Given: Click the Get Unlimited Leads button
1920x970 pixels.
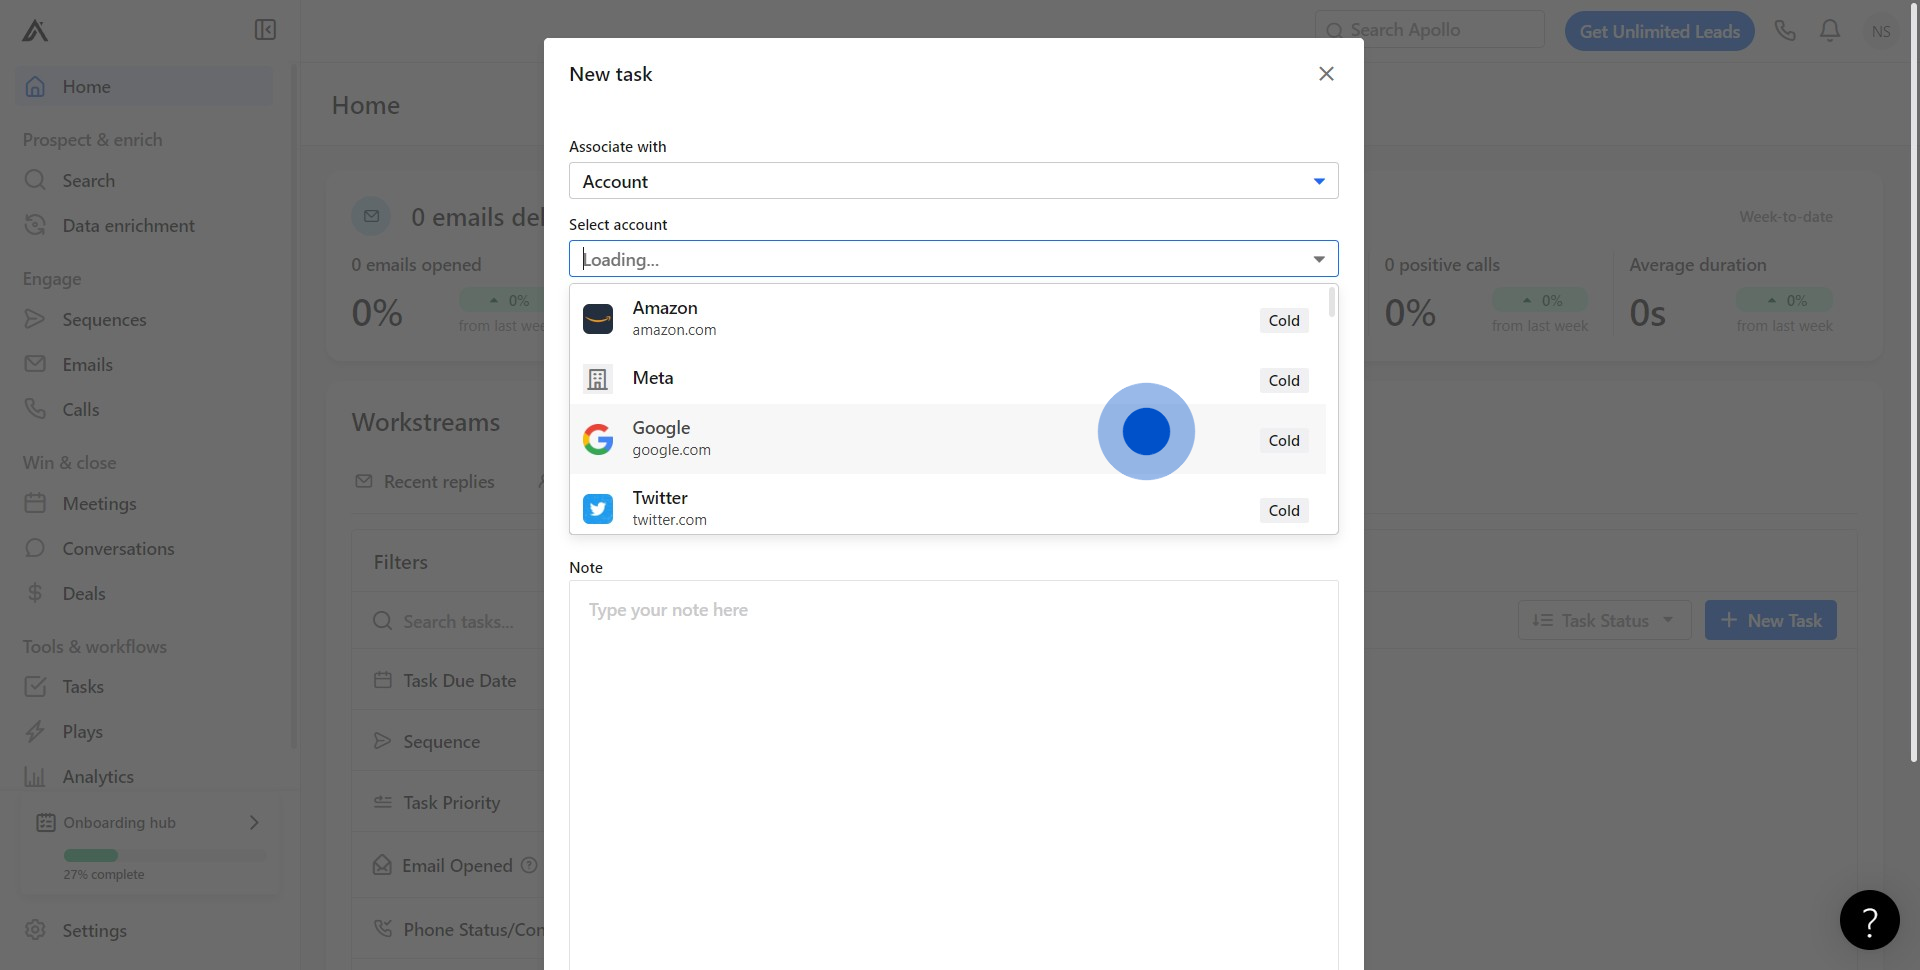Looking at the screenshot, I should pyautogui.click(x=1659, y=31).
